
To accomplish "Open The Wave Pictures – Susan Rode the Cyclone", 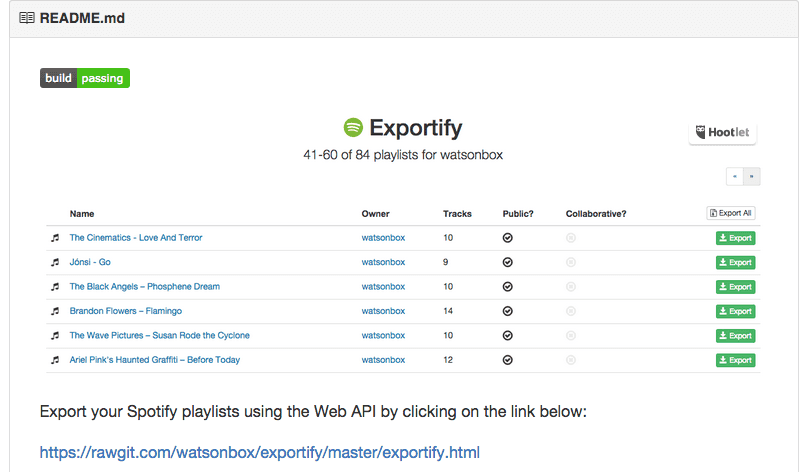I will [x=160, y=336].
